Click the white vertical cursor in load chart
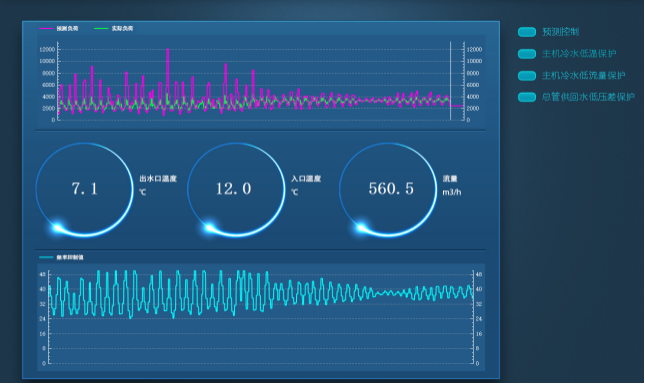The width and height of the screenshot is (645, 384). [x=450, y=81]
